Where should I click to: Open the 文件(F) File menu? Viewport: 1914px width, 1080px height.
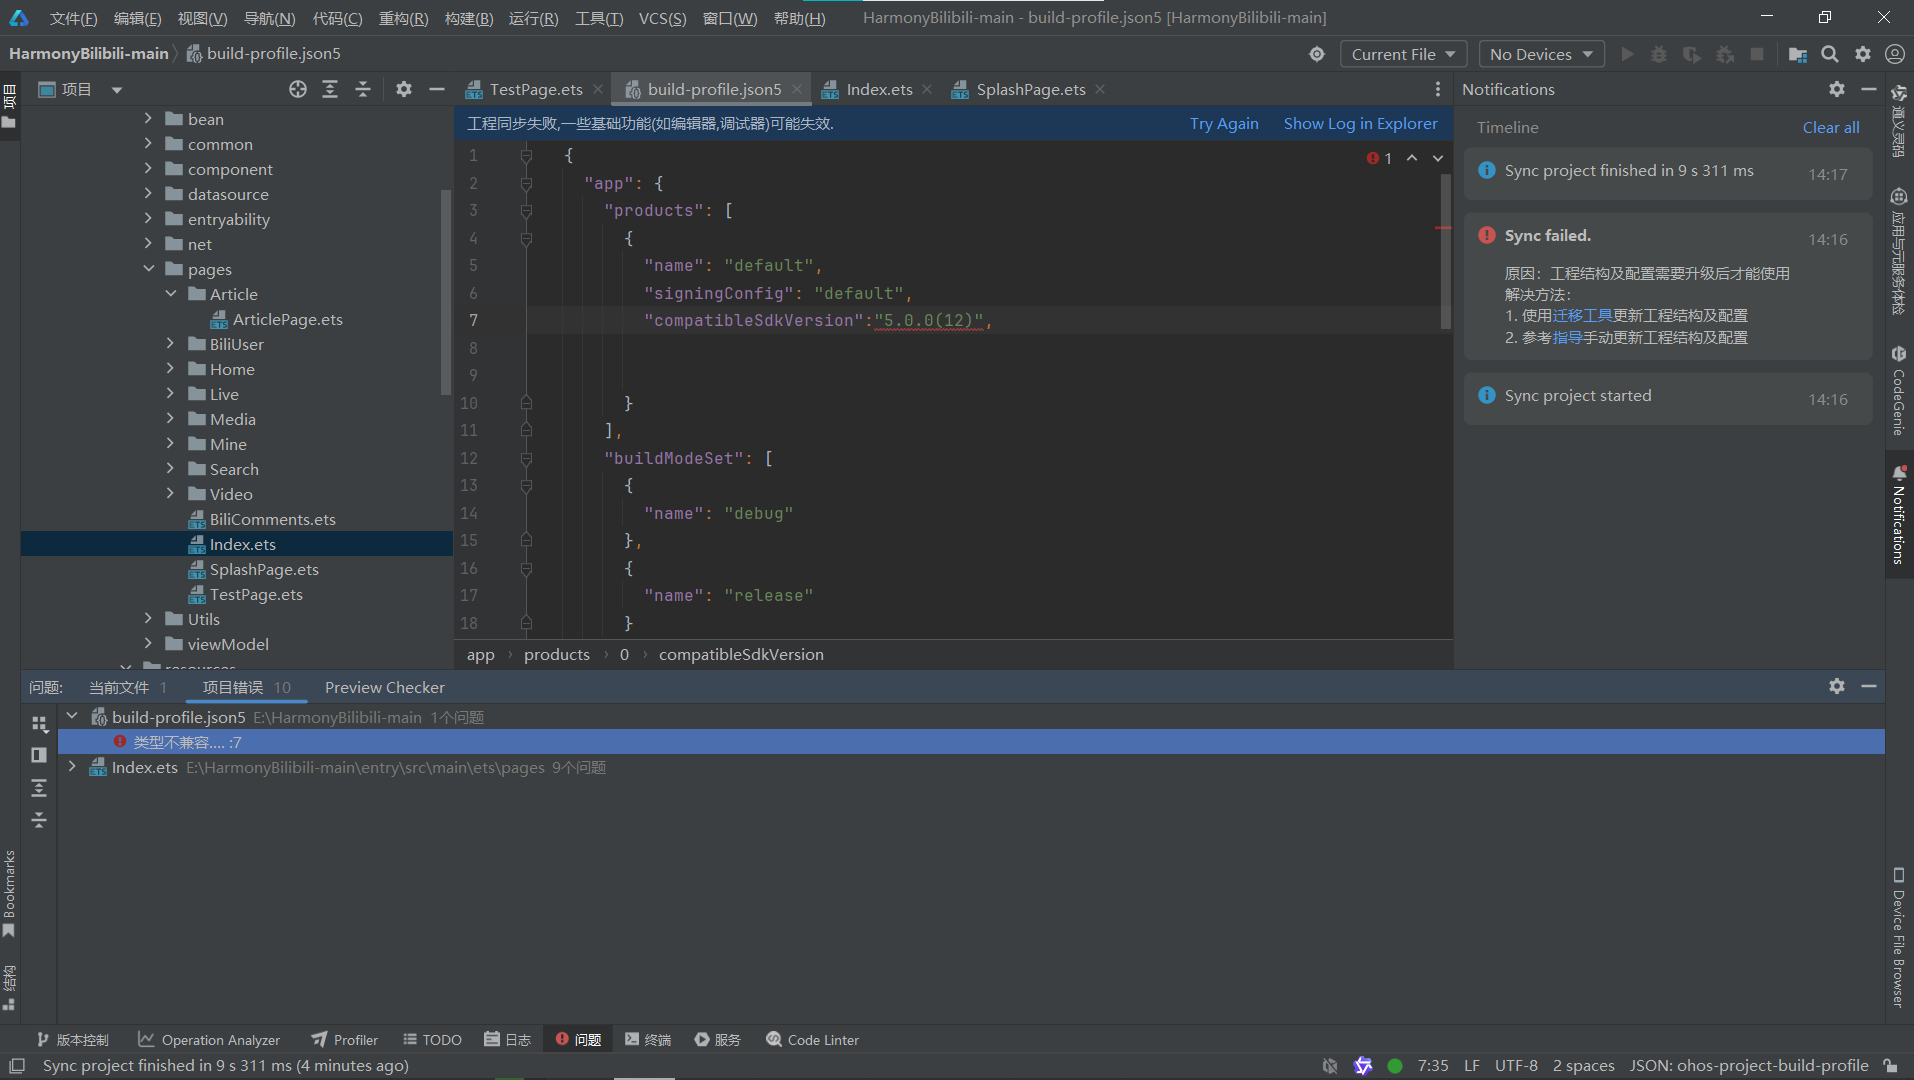click(73, 18)
